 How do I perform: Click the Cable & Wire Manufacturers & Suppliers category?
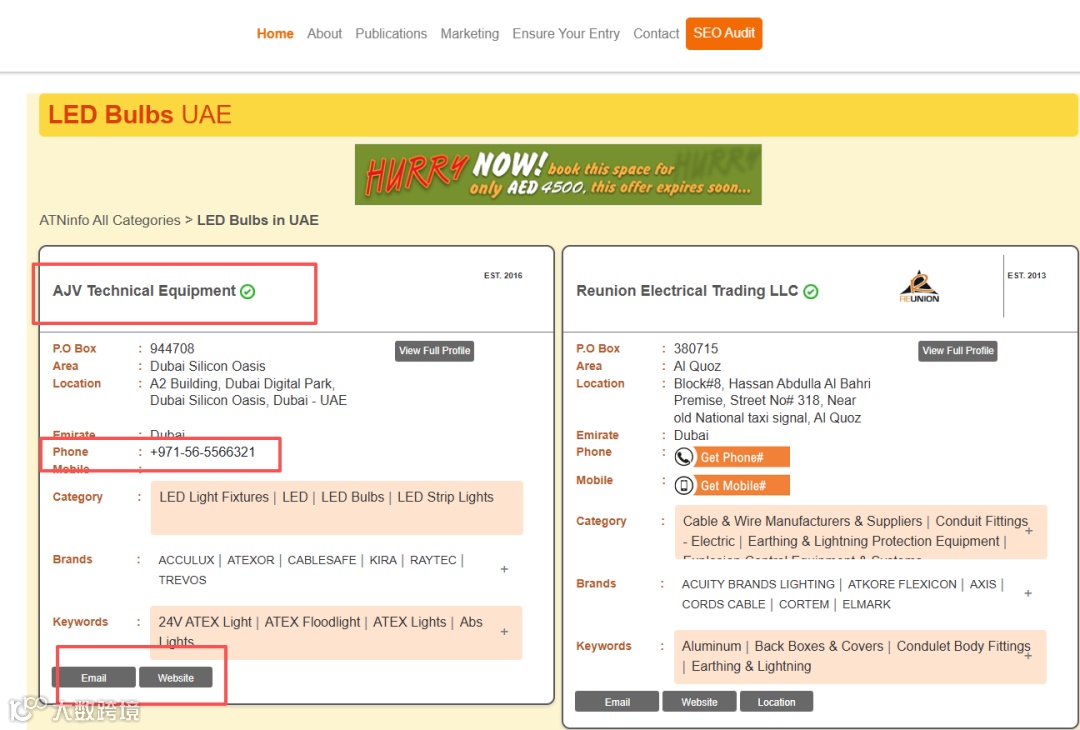pyautogui.click(x=802, y=521)
